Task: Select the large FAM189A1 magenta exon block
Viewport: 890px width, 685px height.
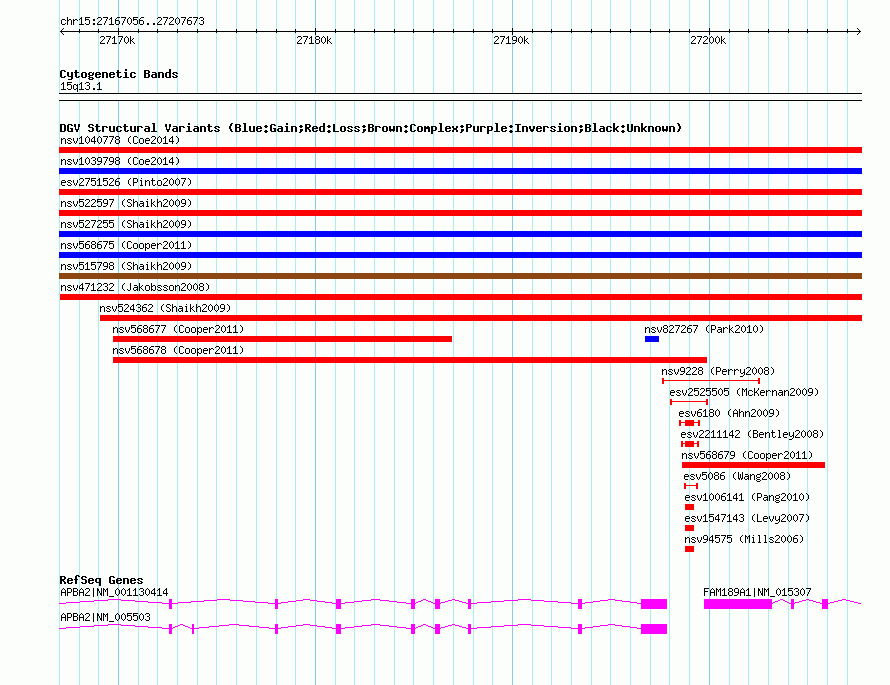Action: pos(738,604)
